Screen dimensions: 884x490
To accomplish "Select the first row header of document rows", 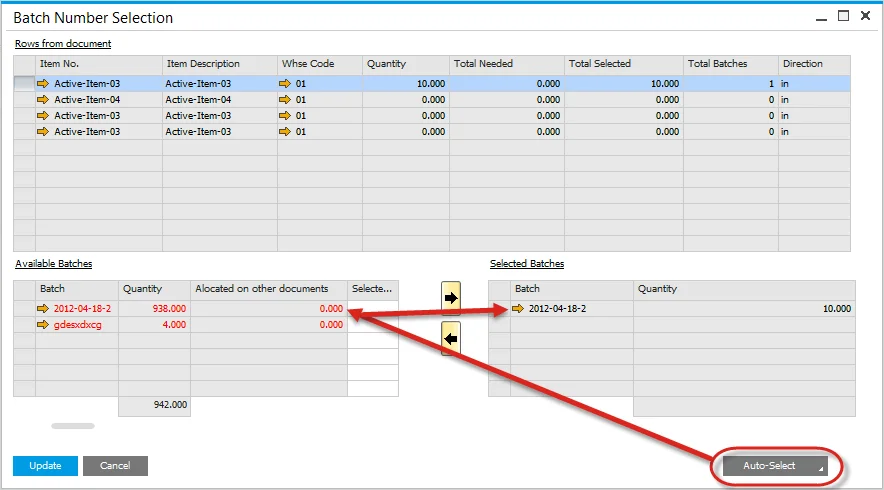I will click(24, 85).
